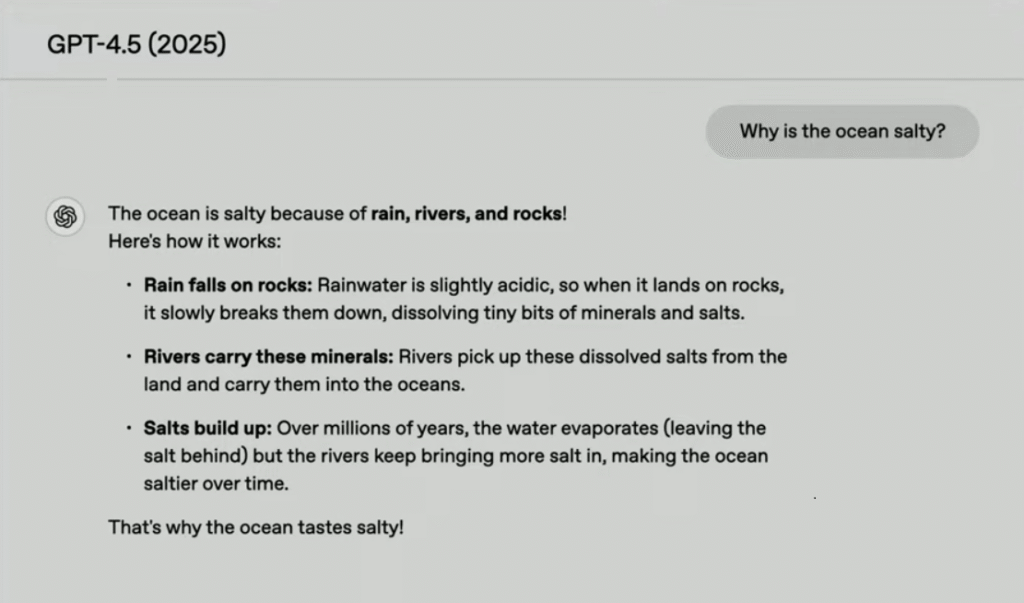Screen dimensions: 1024x603
Task: Select the 'Salts build up:' heading
Action: click(208, 428)
